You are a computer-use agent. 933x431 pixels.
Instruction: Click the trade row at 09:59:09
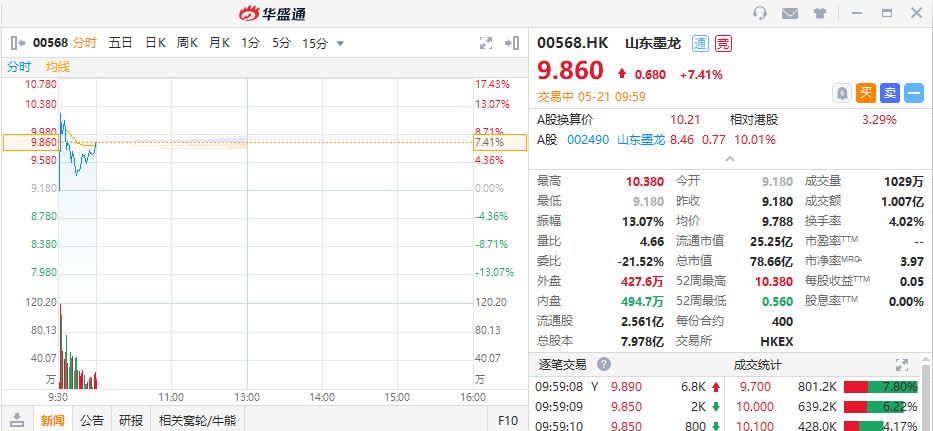[628, 407]
